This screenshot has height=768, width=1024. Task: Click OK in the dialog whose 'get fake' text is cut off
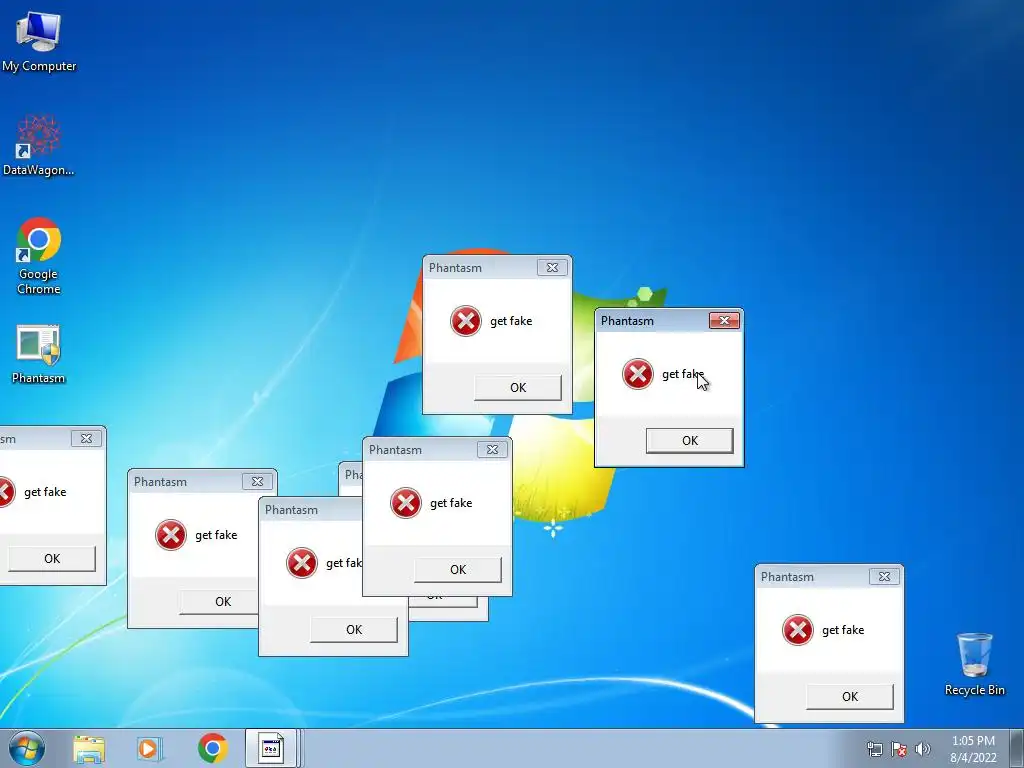354,630
